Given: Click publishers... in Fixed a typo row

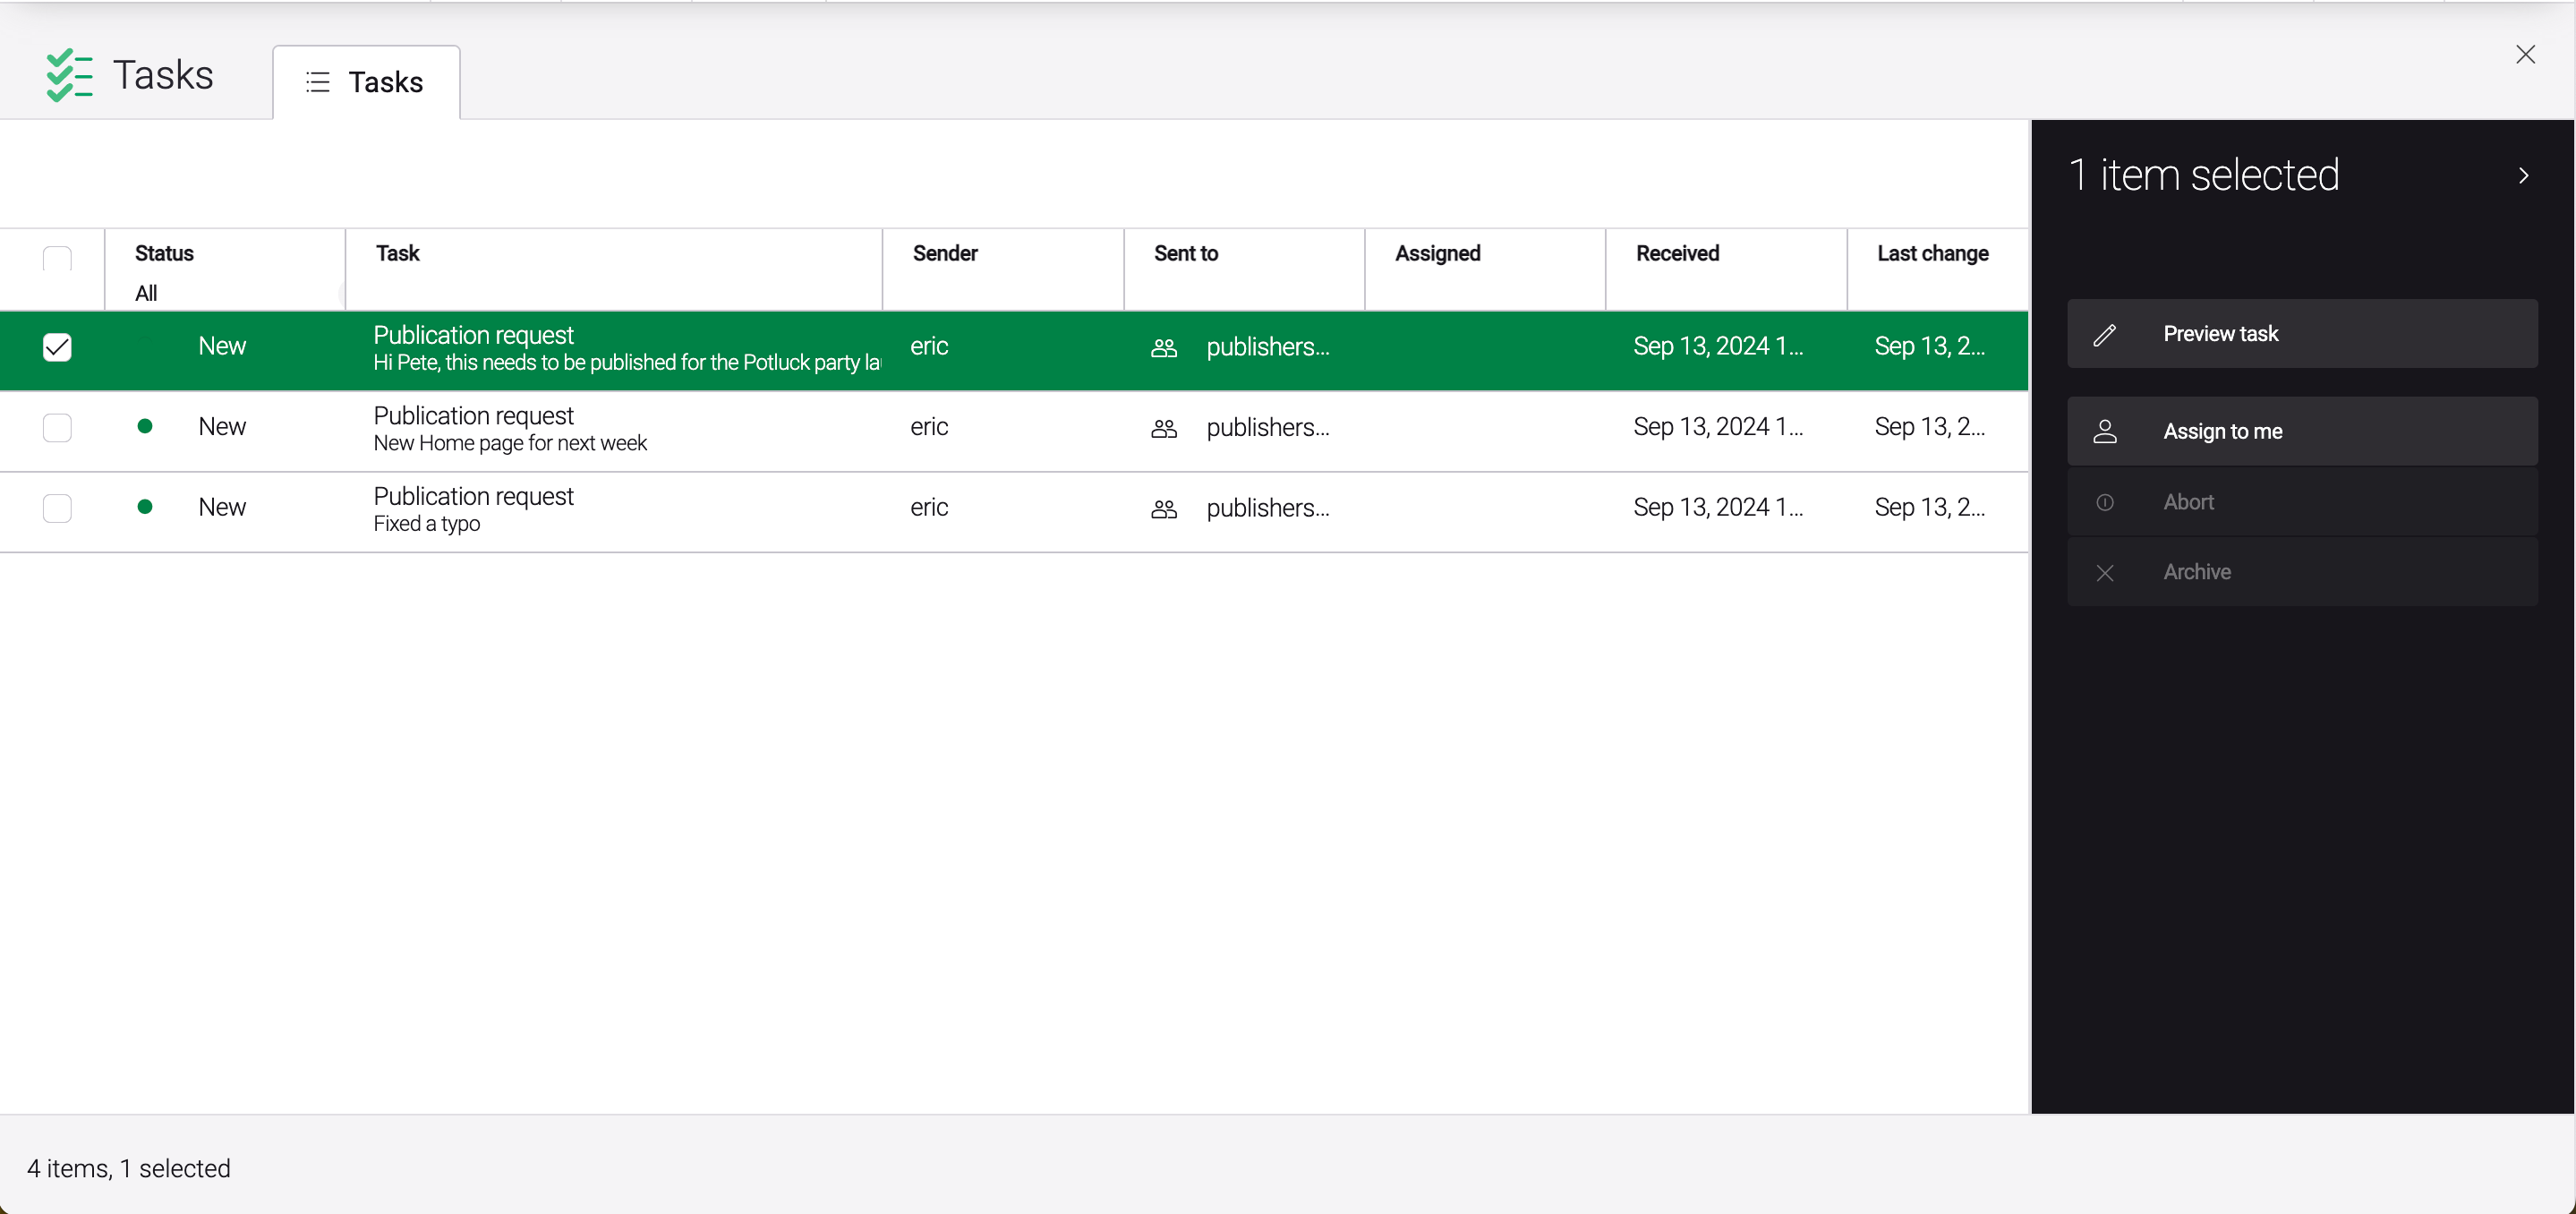Looking at the screenshot, I should click(1268, 509).
